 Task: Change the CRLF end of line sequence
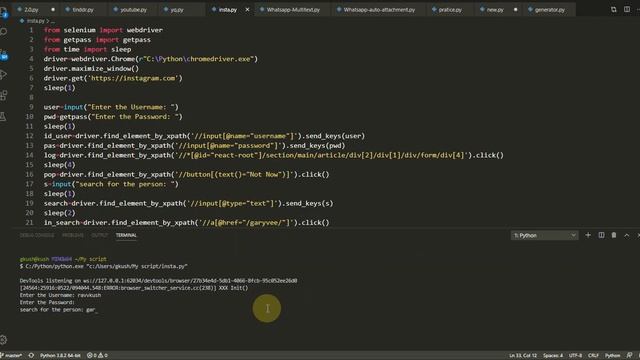point(593,356)
